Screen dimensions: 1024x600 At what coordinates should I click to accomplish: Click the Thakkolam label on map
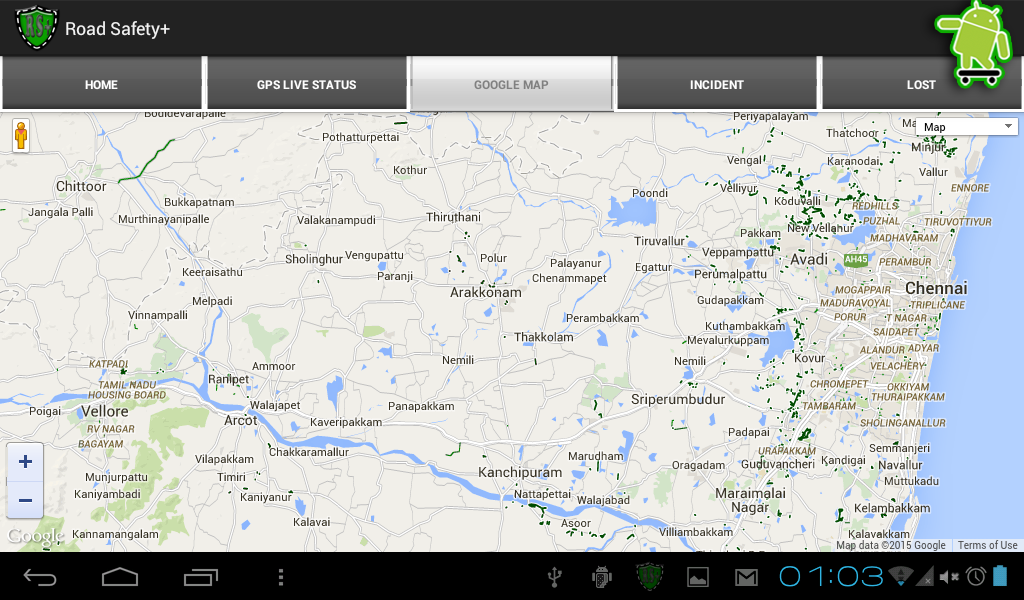(x=543, y=337)
